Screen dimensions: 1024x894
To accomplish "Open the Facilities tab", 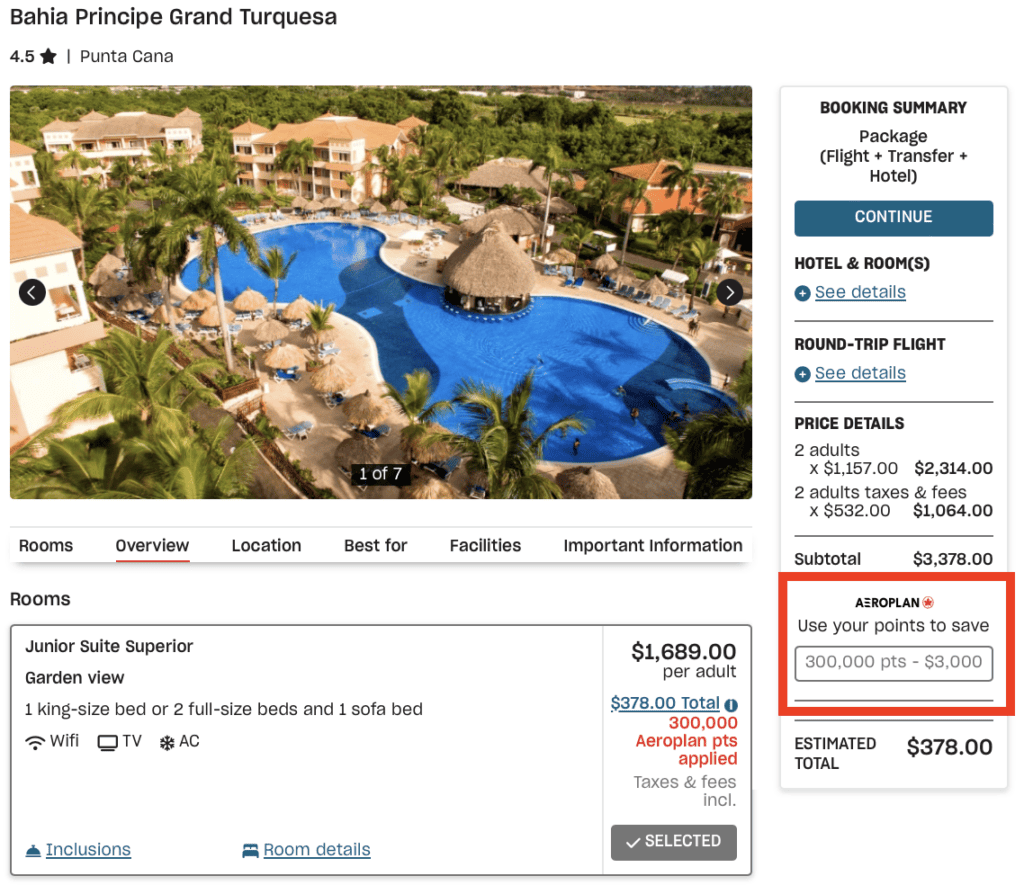I will pyautogui.click(x=485, y=545).
